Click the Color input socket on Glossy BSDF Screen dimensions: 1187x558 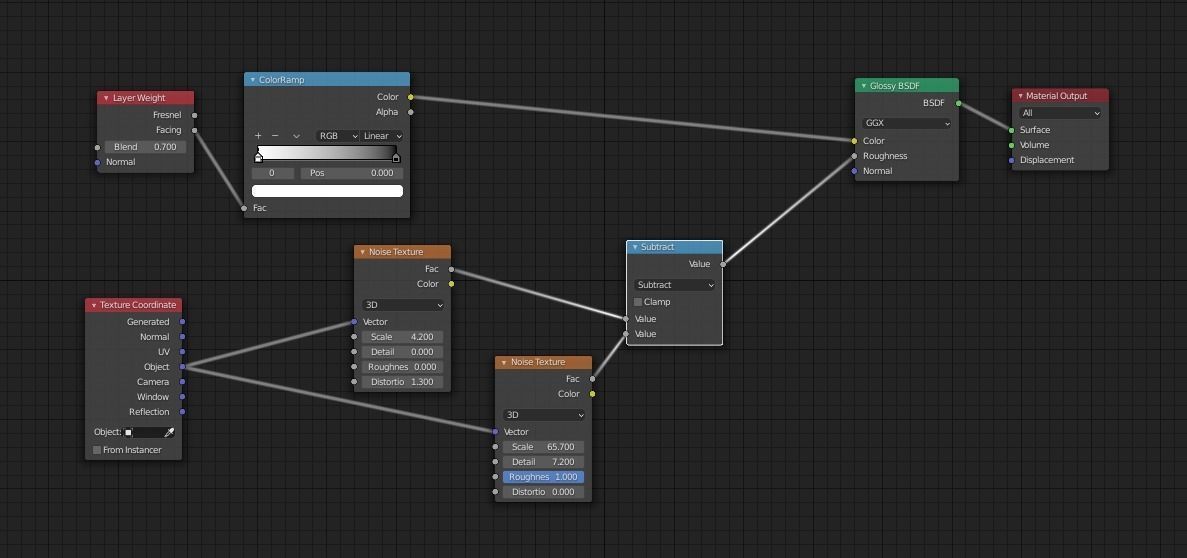pos(855,141)
